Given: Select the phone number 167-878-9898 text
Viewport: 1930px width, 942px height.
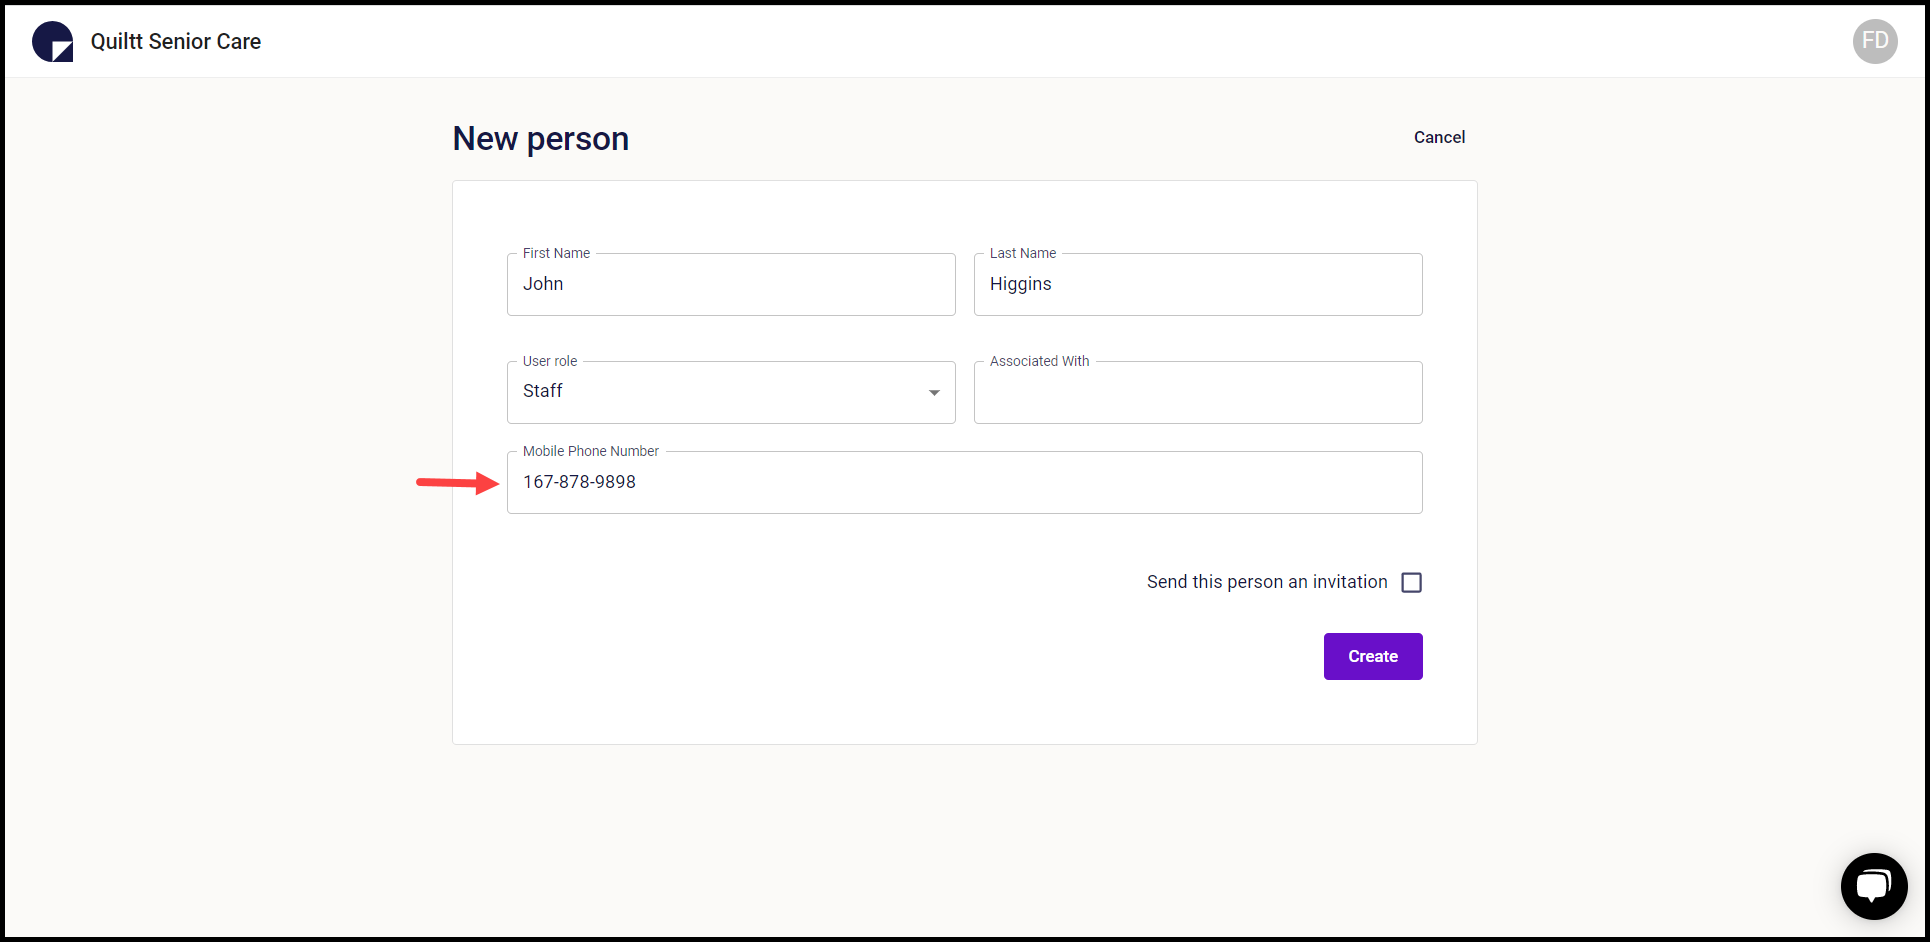Looking at the screenshot, I should tap(580, 482).
